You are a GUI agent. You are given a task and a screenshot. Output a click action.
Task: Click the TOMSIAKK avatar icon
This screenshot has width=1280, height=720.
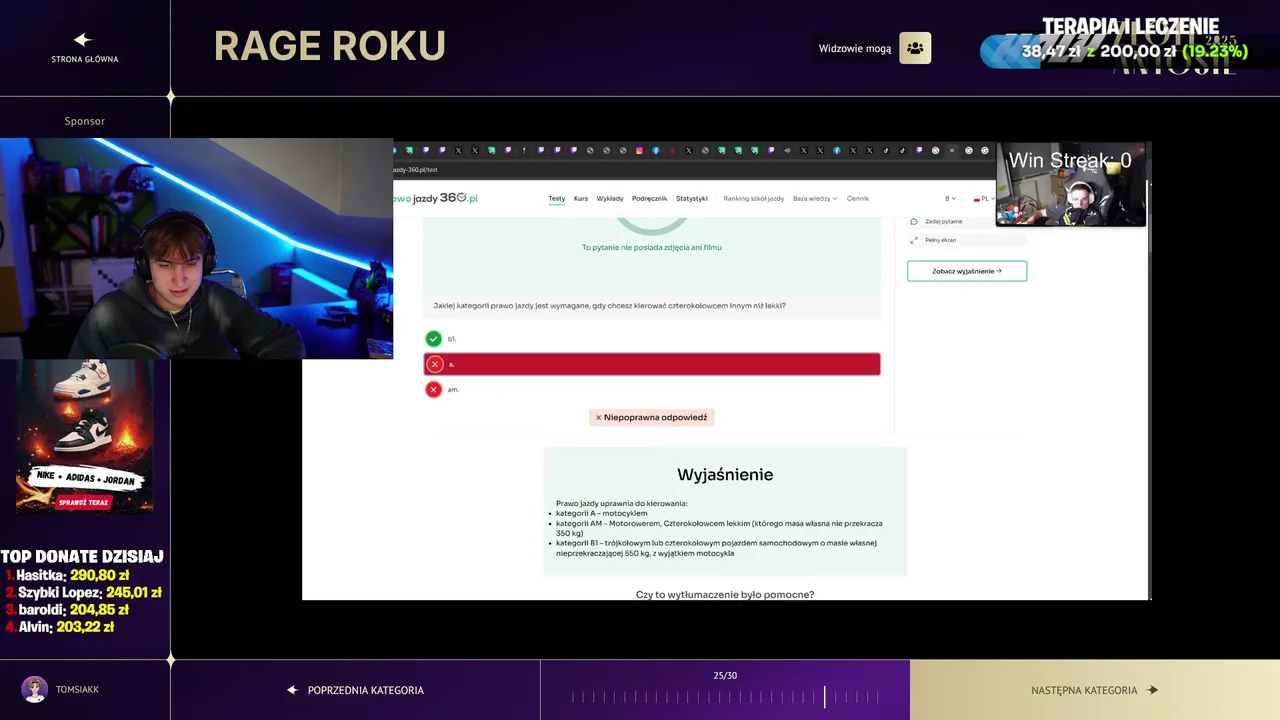click(35, 689)
